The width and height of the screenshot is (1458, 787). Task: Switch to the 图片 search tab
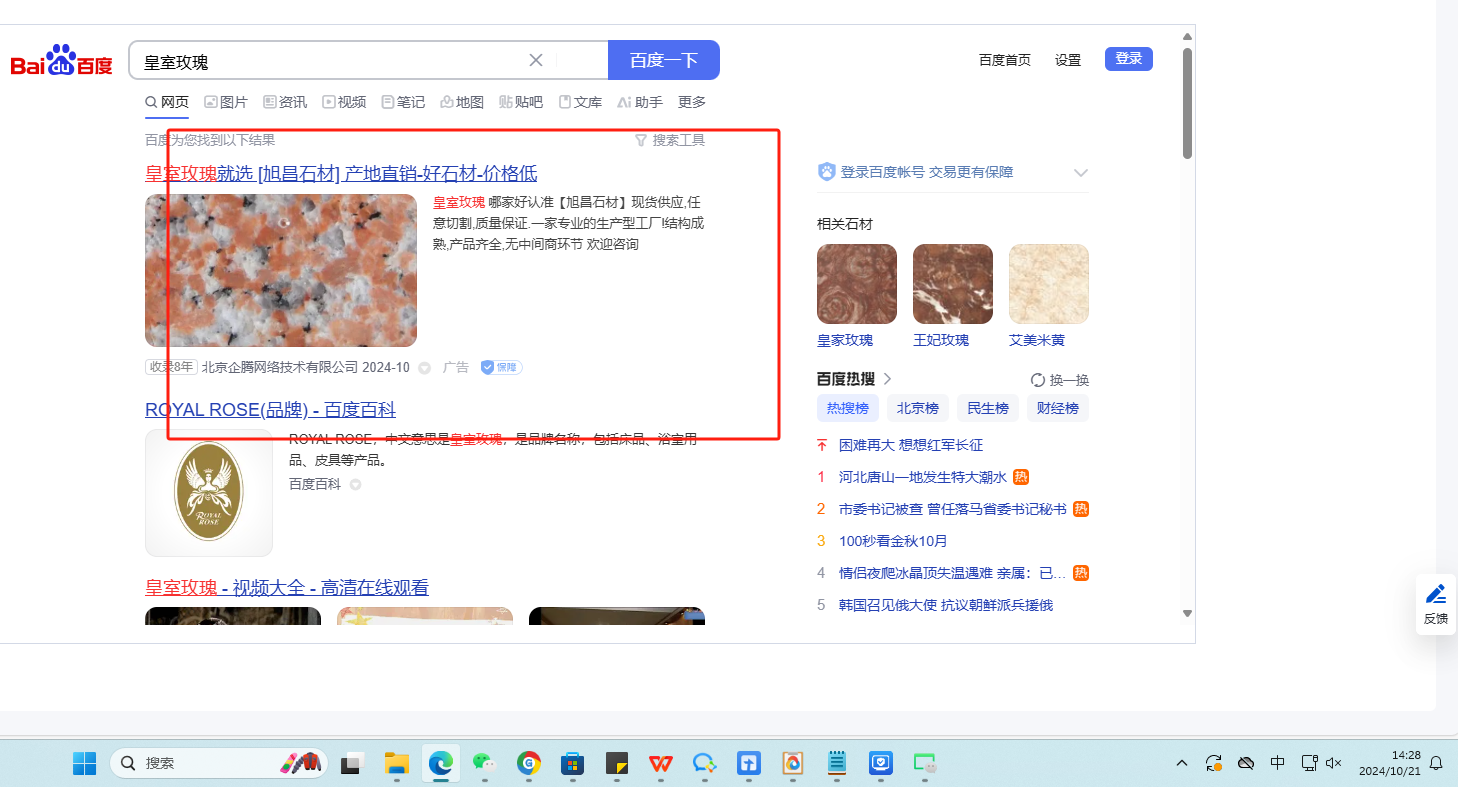point(226,102)
